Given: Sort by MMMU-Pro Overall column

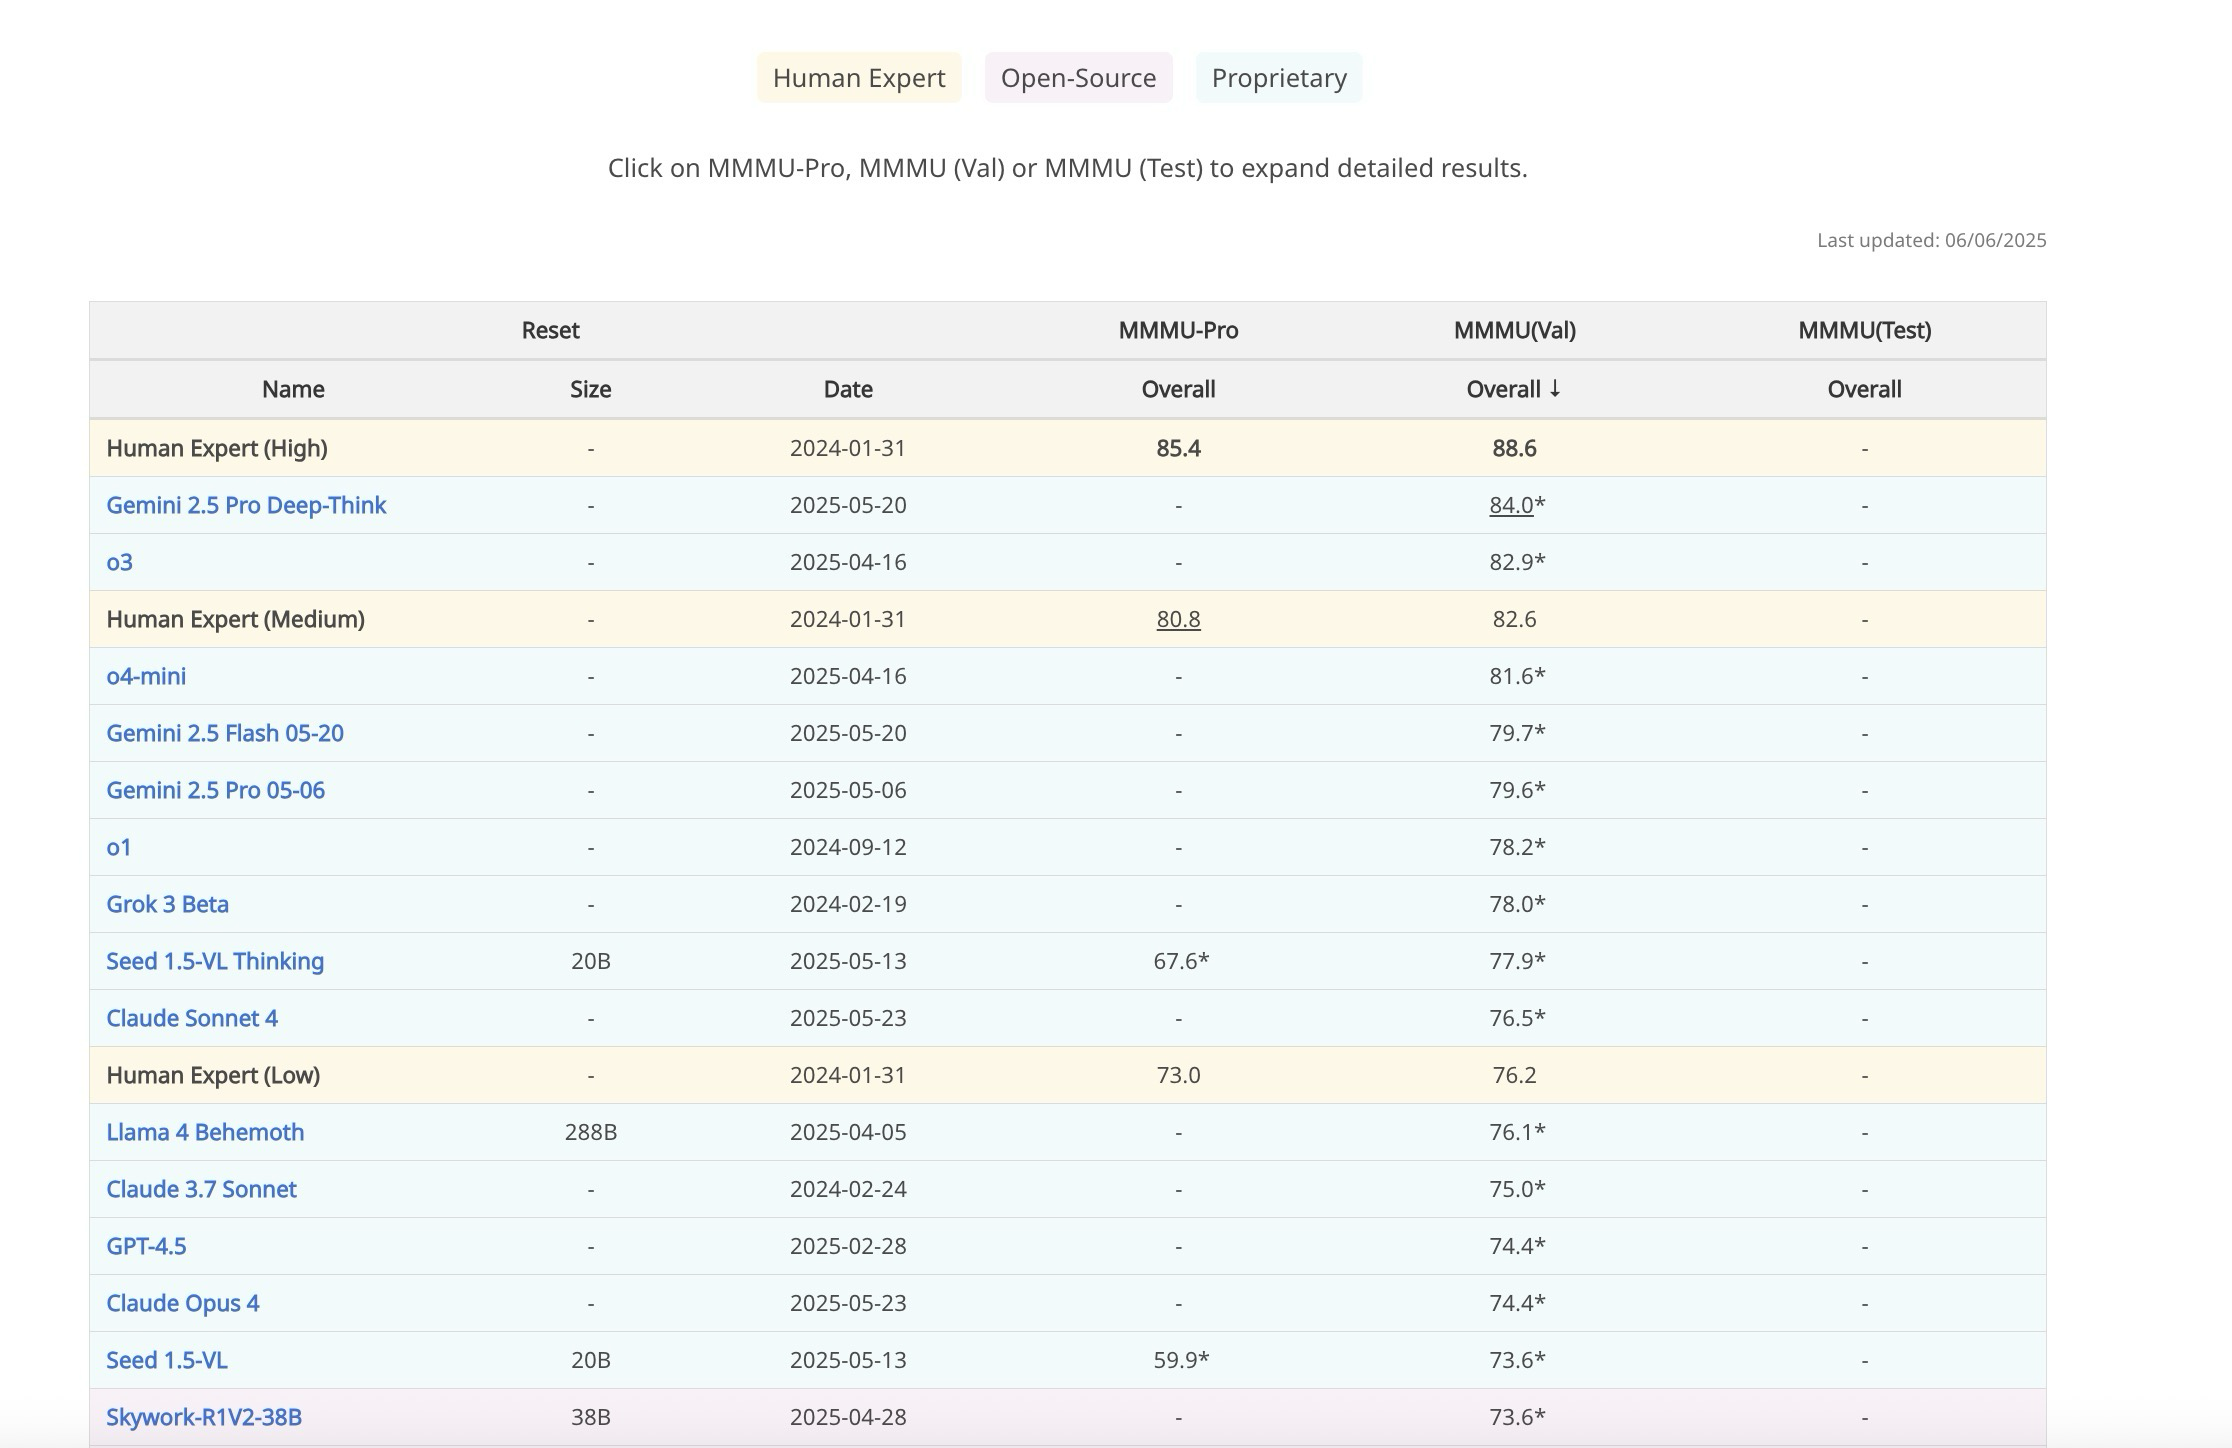Looking at the screenshot, I should [x=1178, y=389].
